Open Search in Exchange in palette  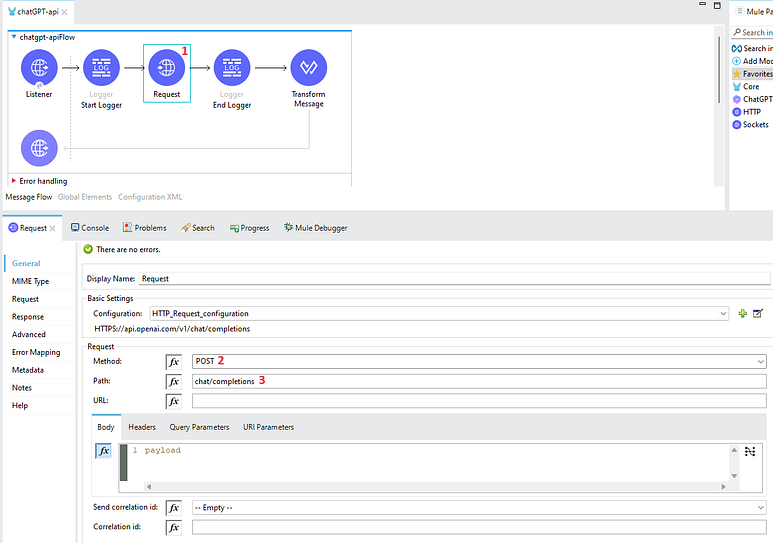tap(752, 48)
